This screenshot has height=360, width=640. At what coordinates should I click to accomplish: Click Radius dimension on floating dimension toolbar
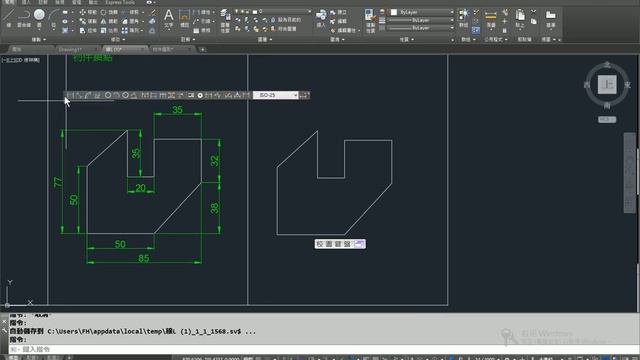108,95
